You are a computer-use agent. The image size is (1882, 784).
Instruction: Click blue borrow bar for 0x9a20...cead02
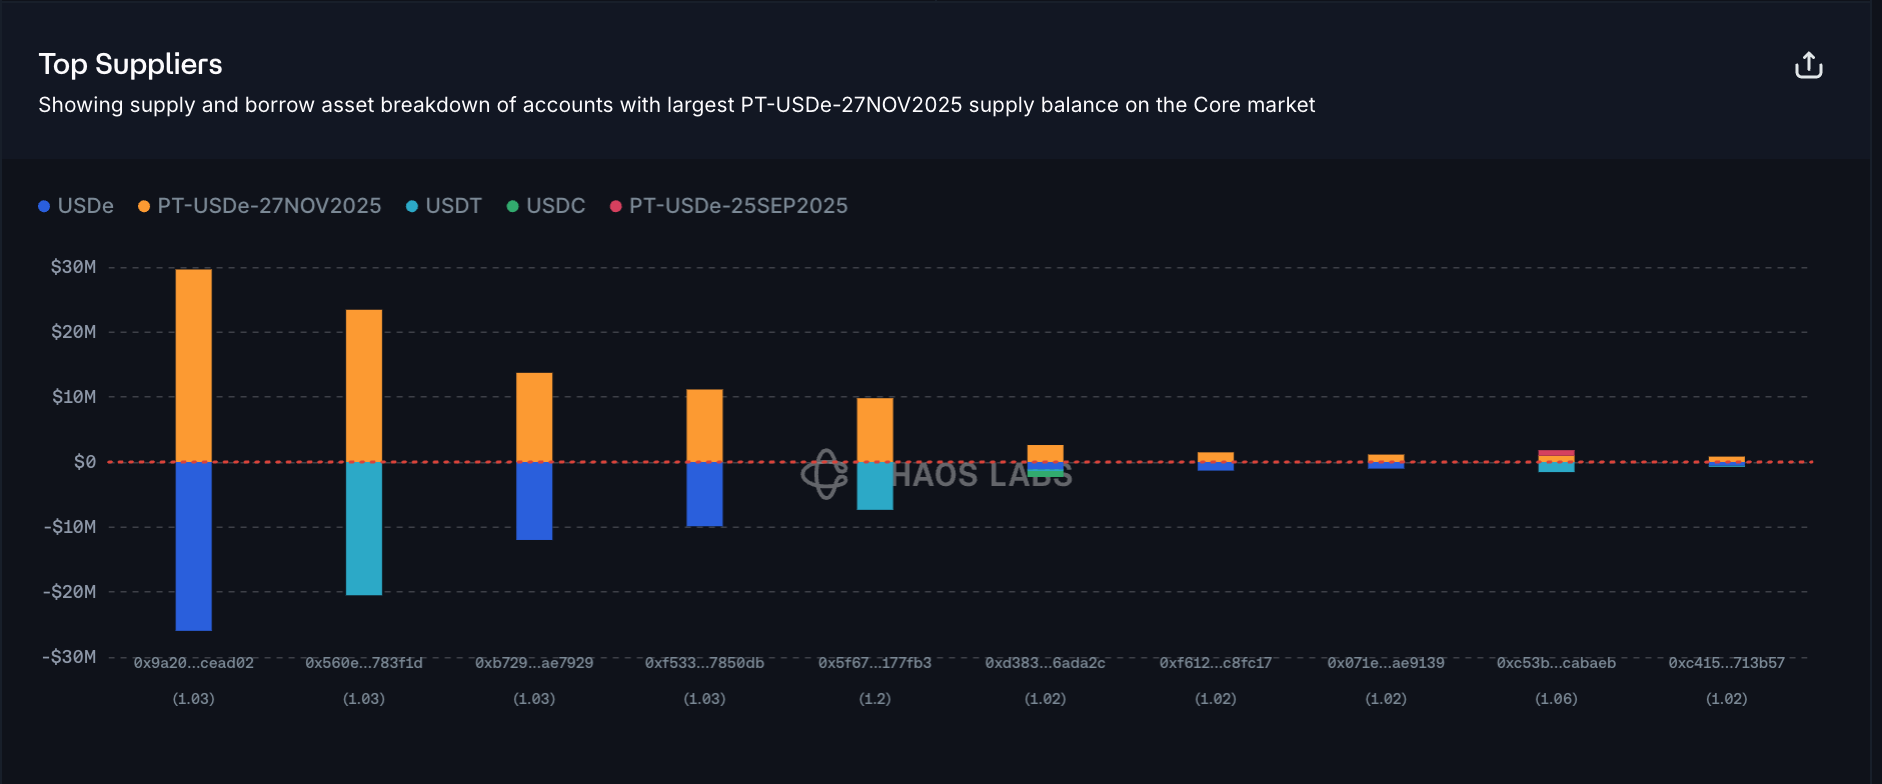pyautogui.click(x=194, y=546)
